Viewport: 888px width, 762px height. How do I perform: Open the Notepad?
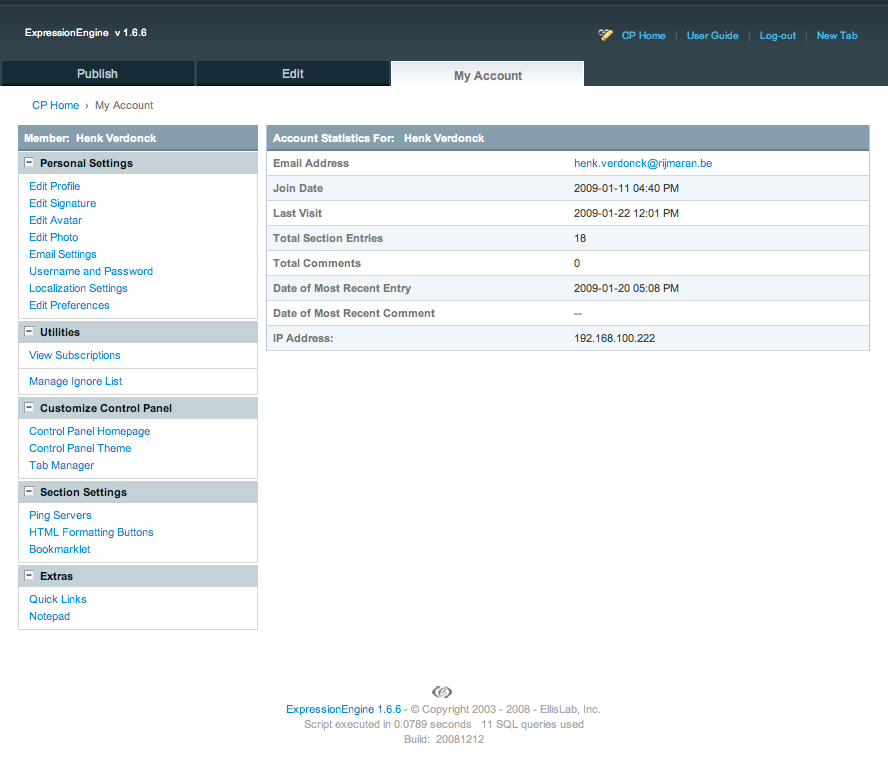click(x=49, y=616)
